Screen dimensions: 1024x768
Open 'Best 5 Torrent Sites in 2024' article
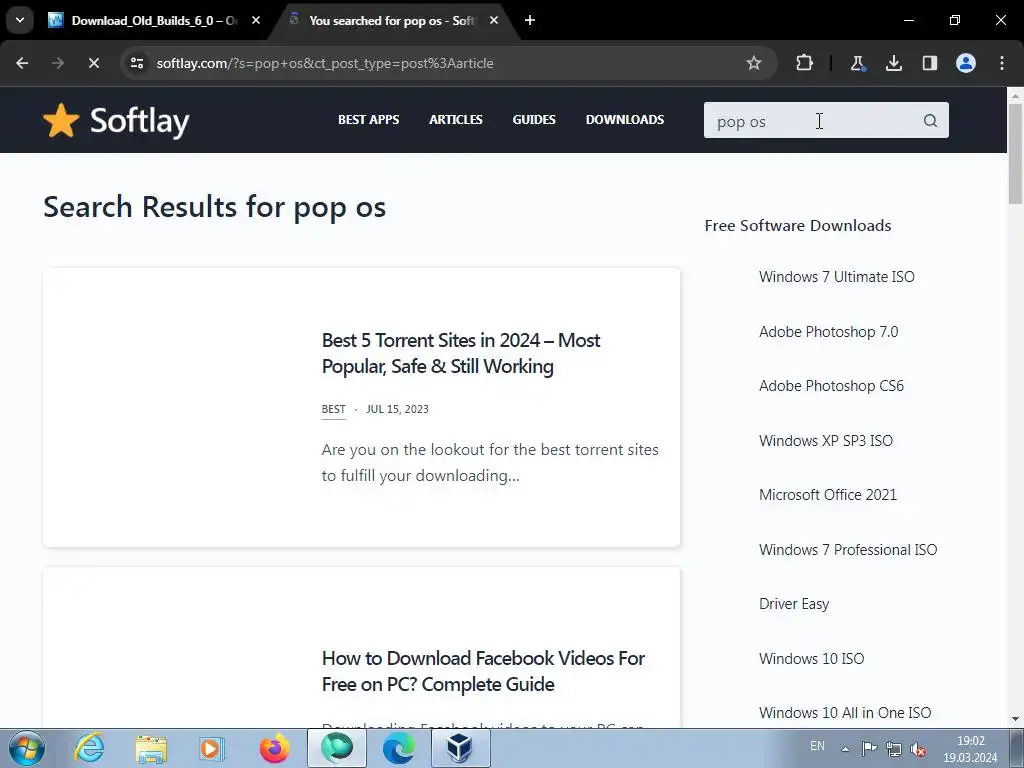point(460,353)
